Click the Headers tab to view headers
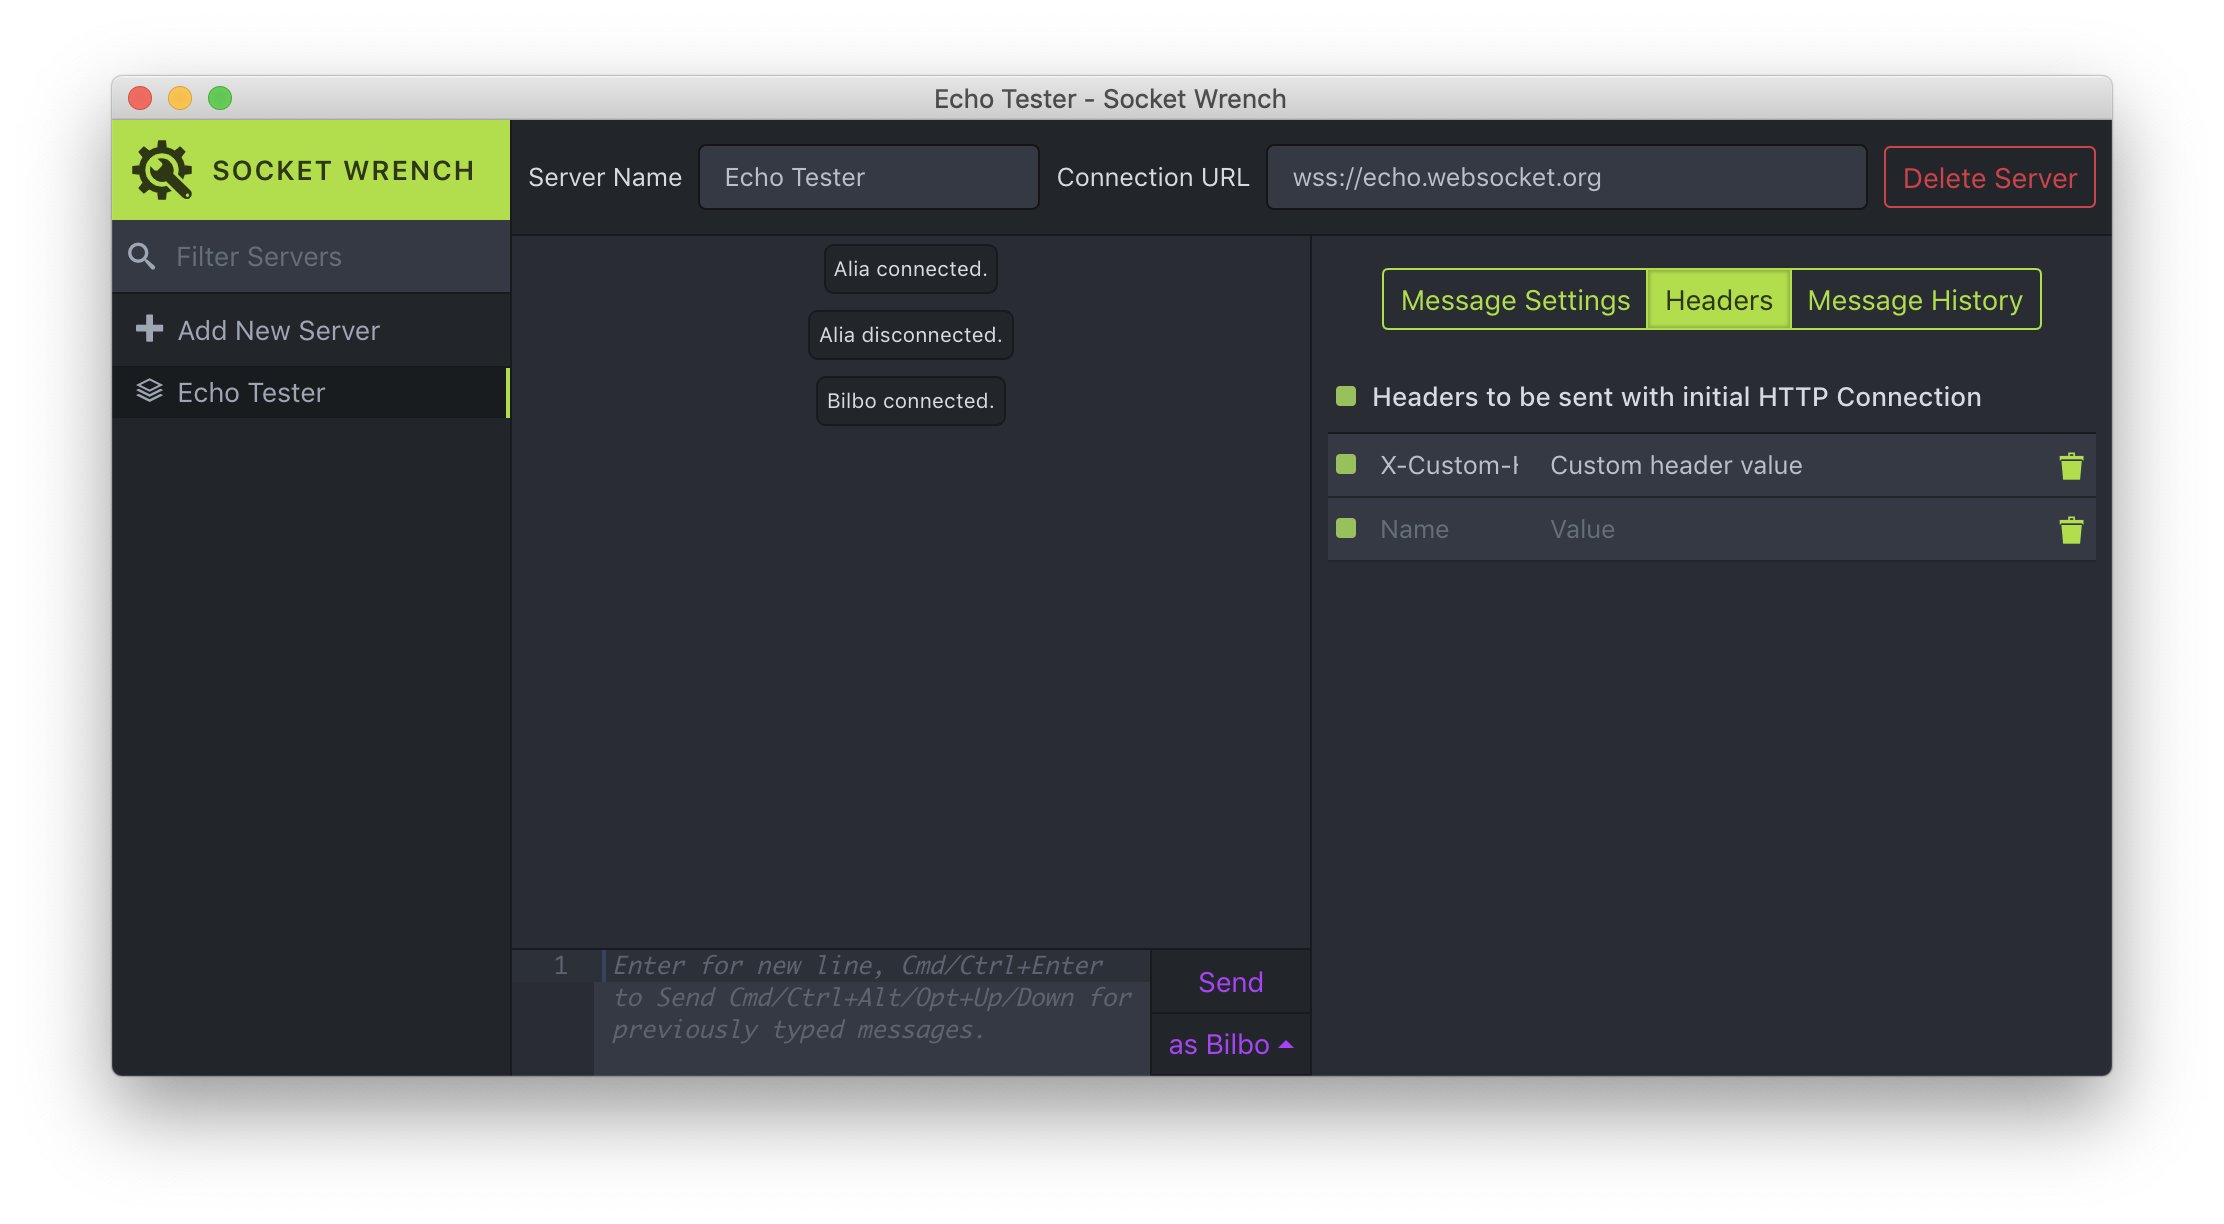Viewport: 2224px width, 1224px height. pyautogui.click(x=1718, y=298)
